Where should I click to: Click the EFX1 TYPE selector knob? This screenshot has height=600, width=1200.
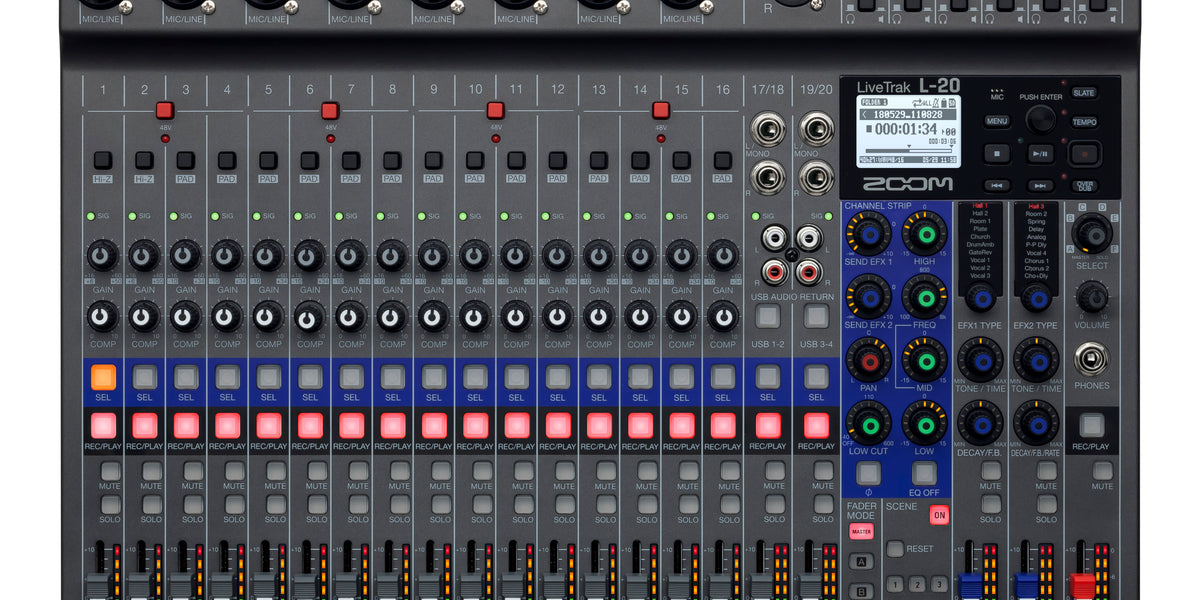click(x=980, y=299)
